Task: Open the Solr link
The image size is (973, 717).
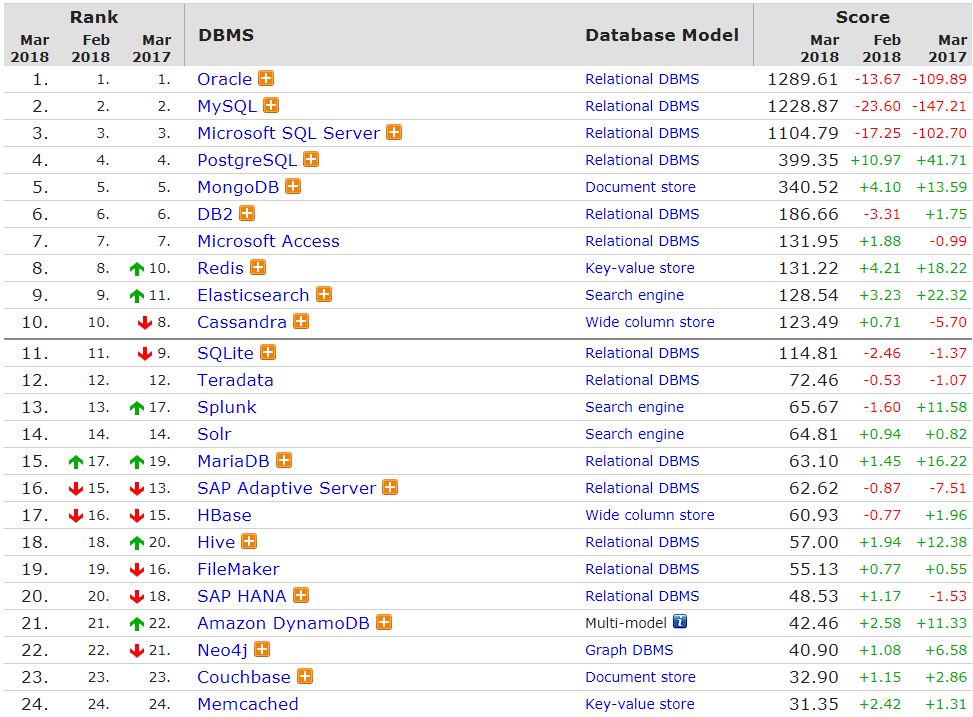Action: (x=214, y=434)
